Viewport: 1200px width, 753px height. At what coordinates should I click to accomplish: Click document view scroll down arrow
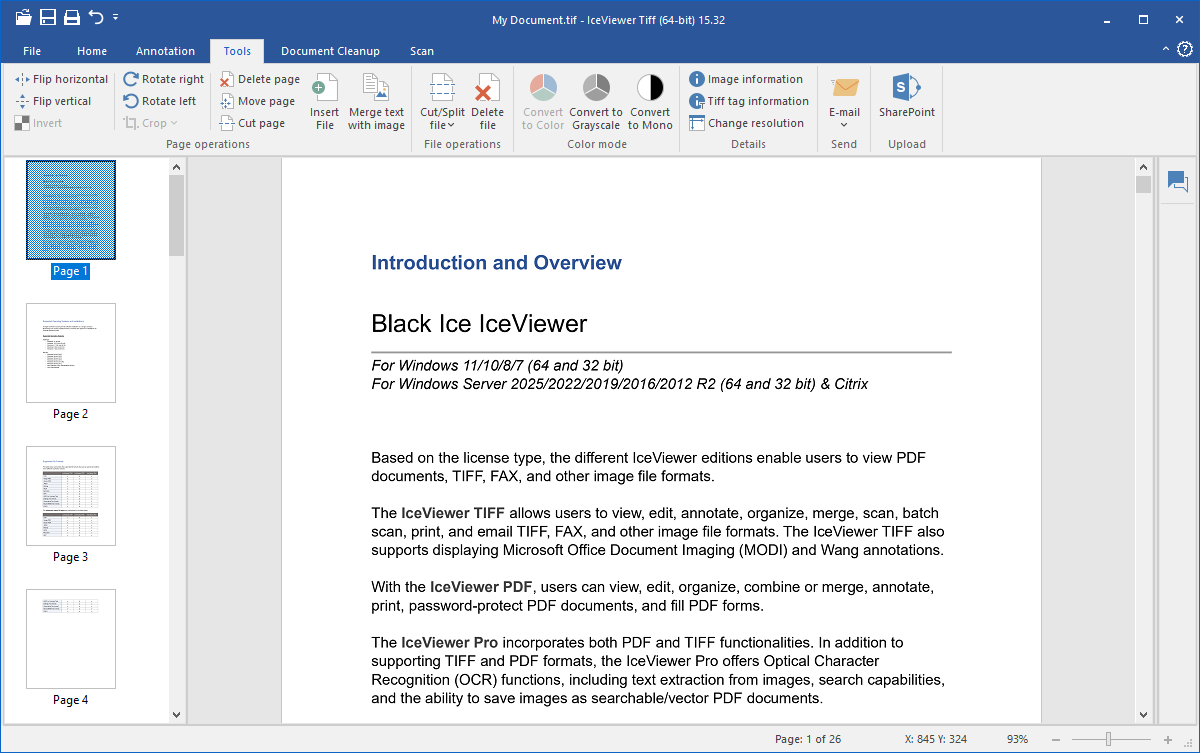(1144, 715)
